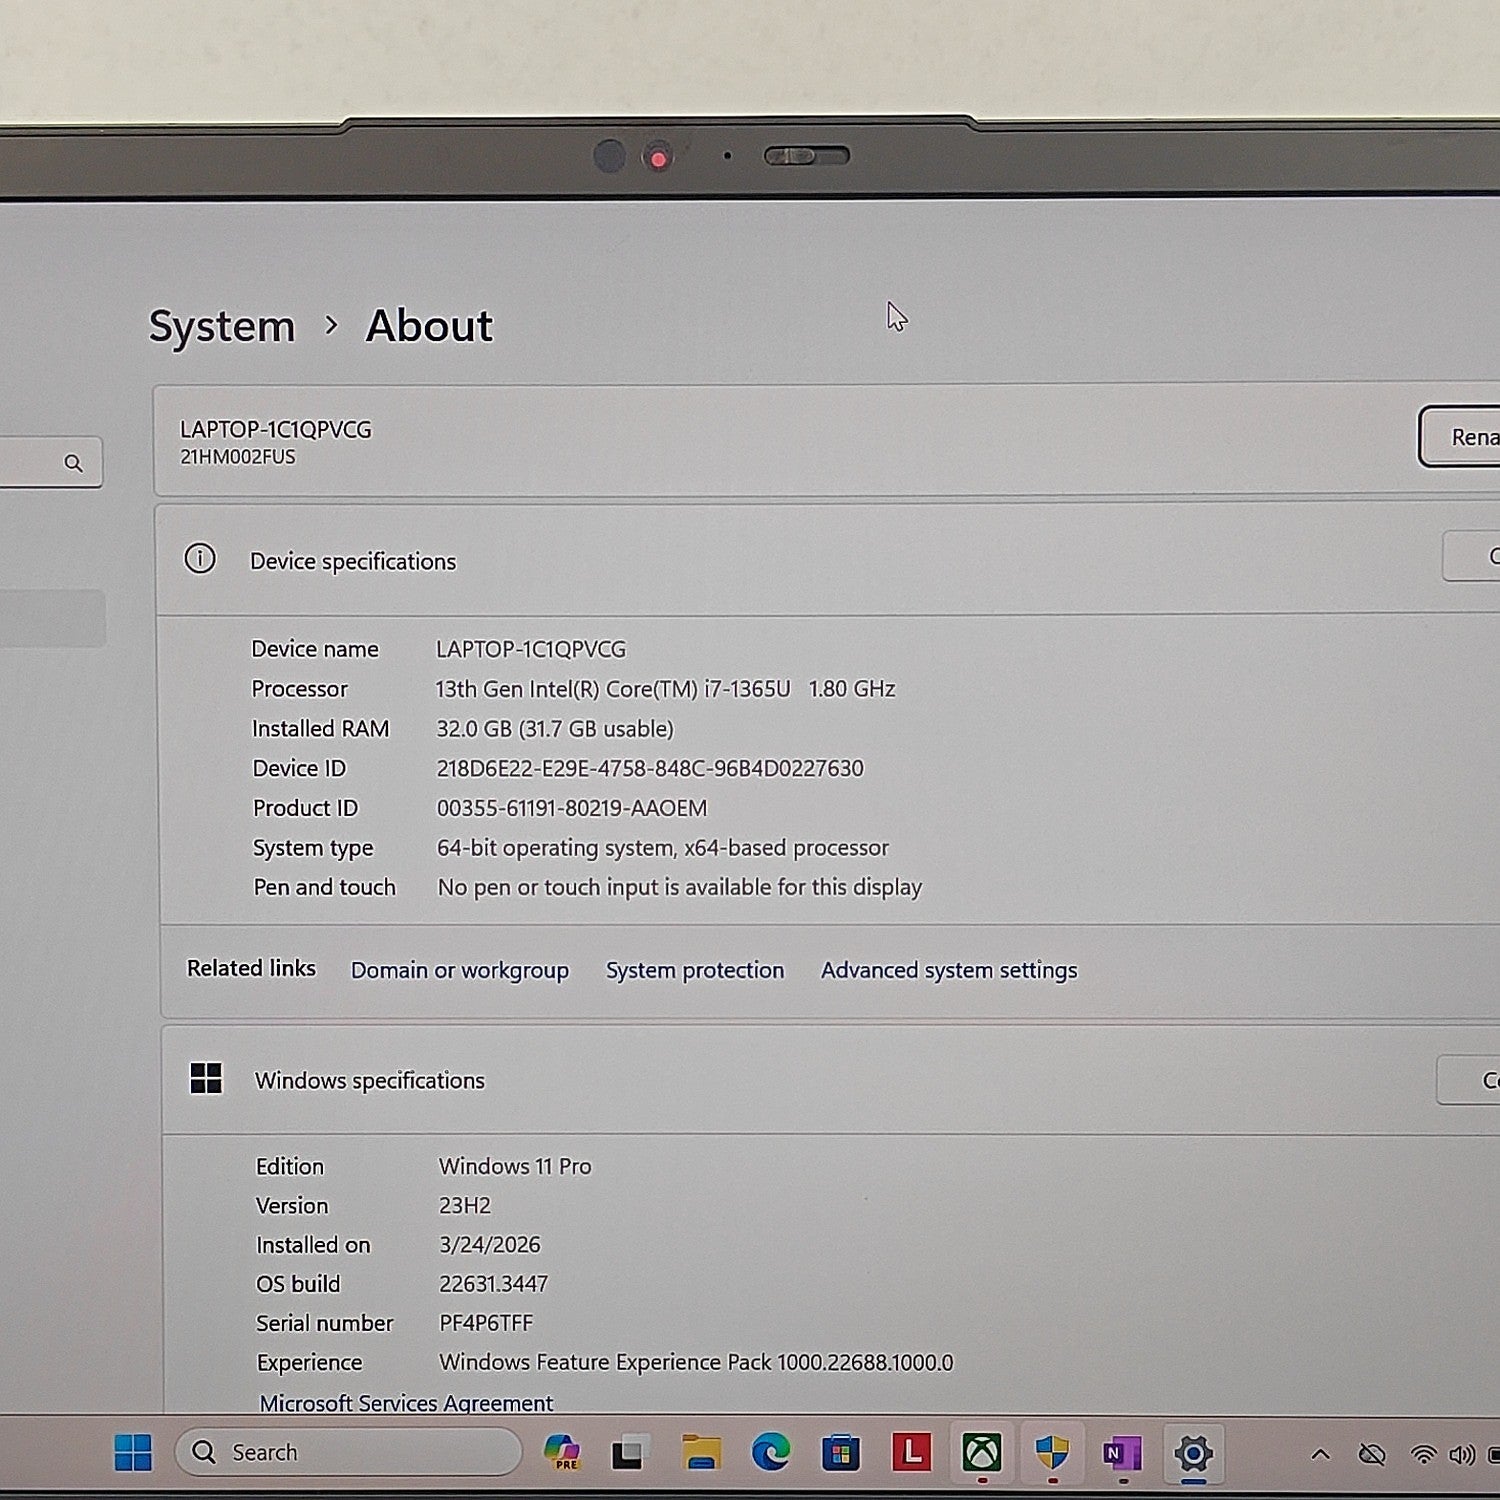Launch Copilot preview from taskbar

click(x=562, y=1452)
